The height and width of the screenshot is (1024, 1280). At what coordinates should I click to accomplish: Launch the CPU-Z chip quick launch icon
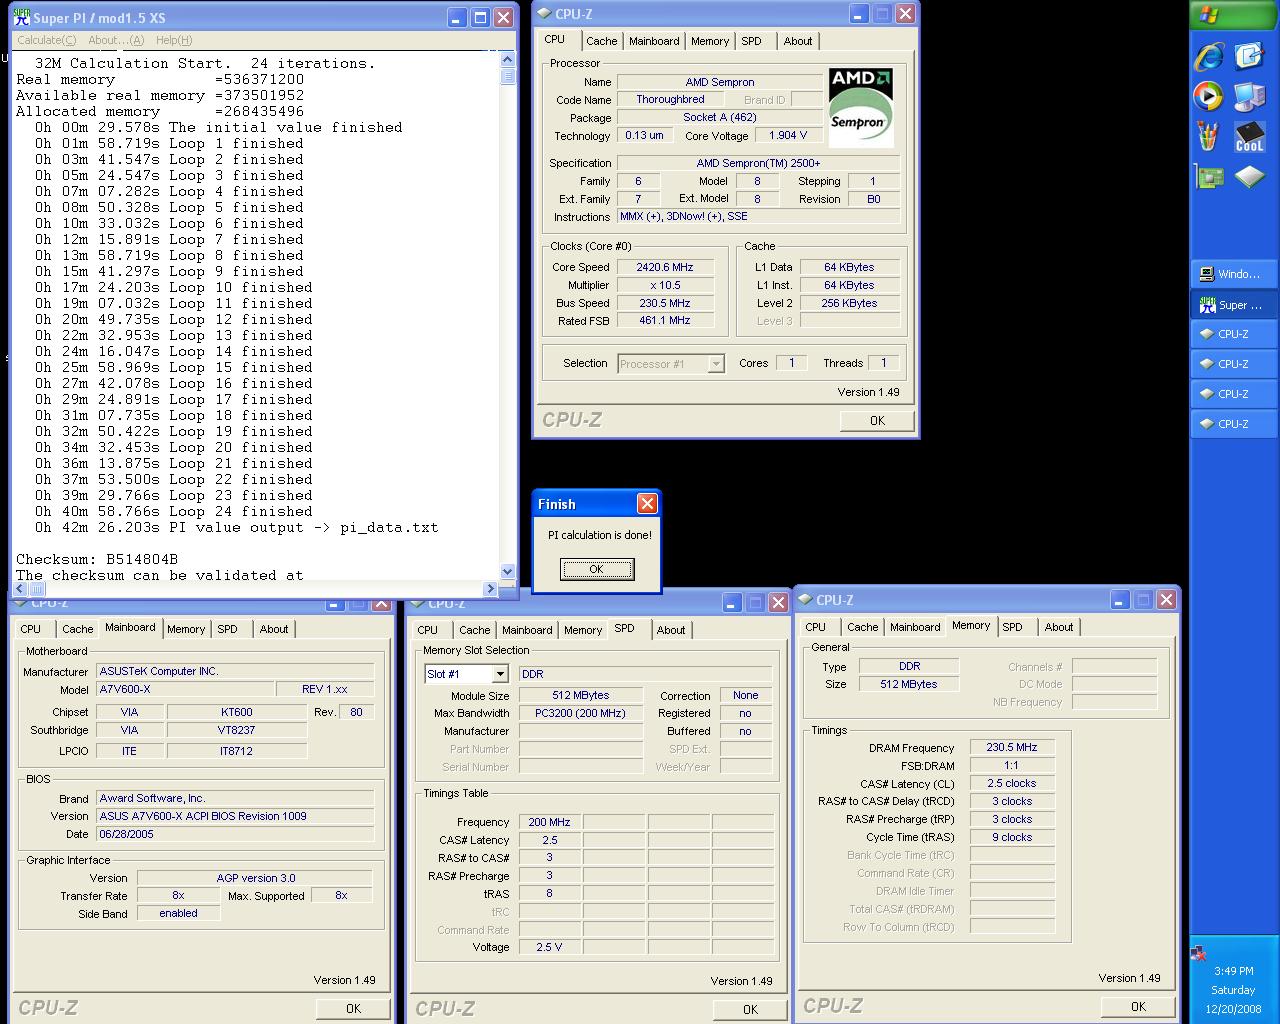[1250, 177]
